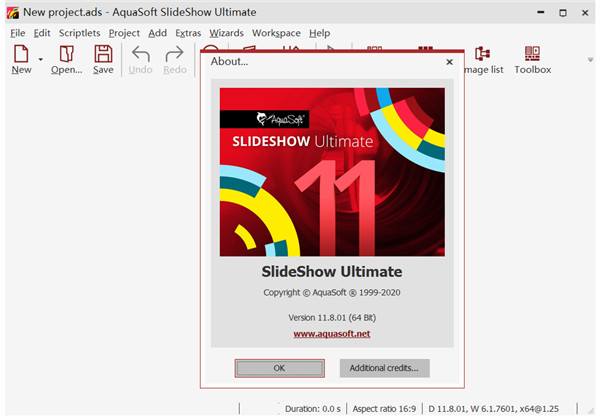Expand the New button dropdown arrow
Screen dimensions: 600x420
40,59
